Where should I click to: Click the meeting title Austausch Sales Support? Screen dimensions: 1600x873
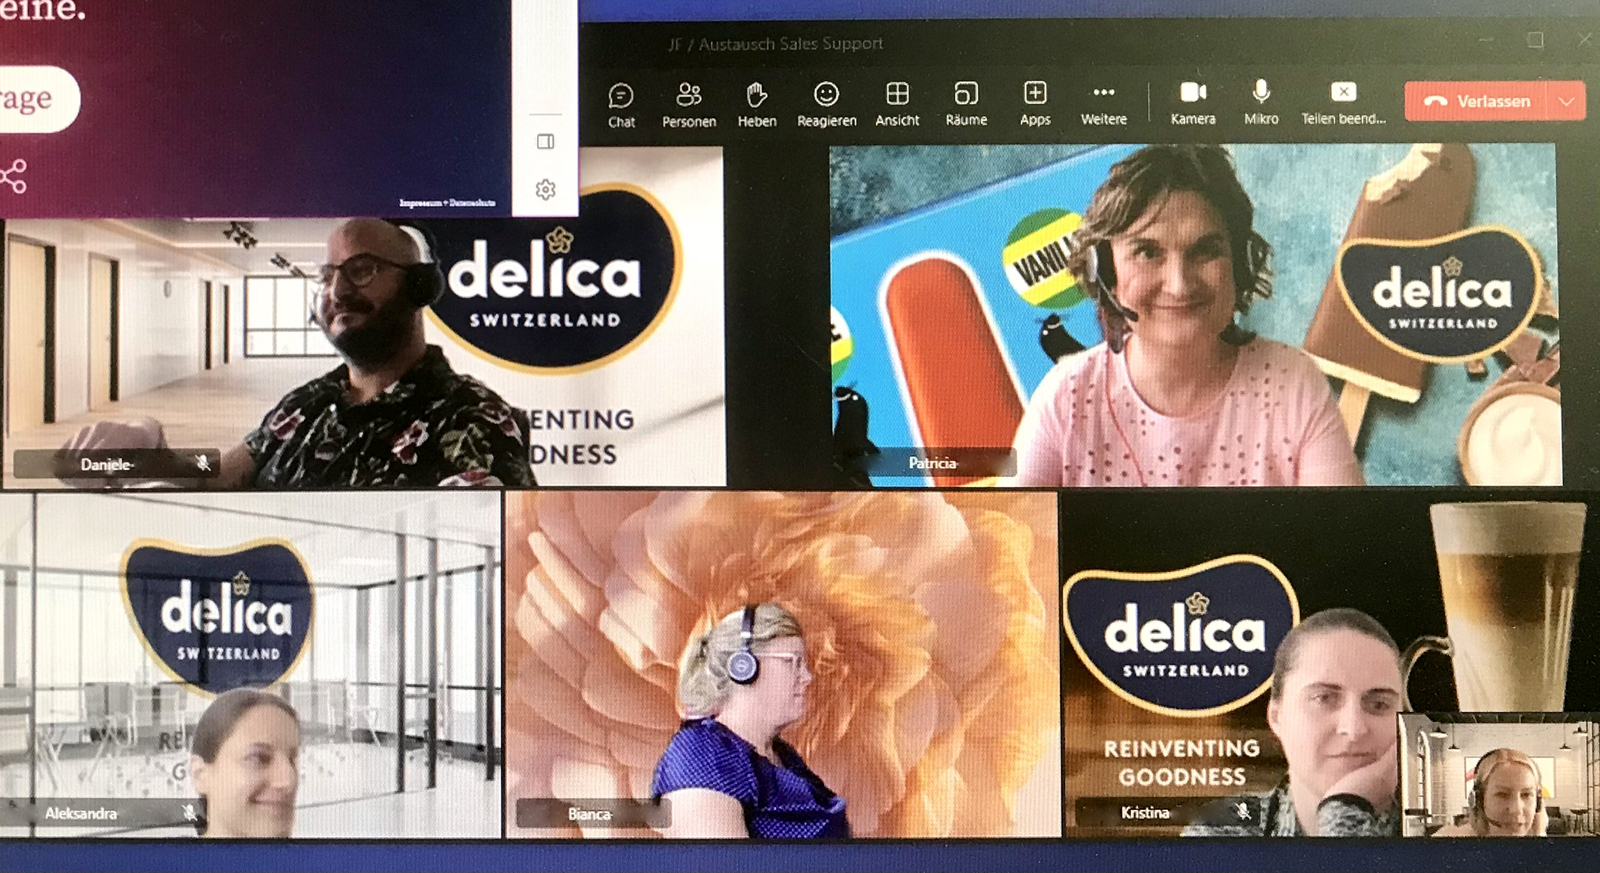point(776,44)
